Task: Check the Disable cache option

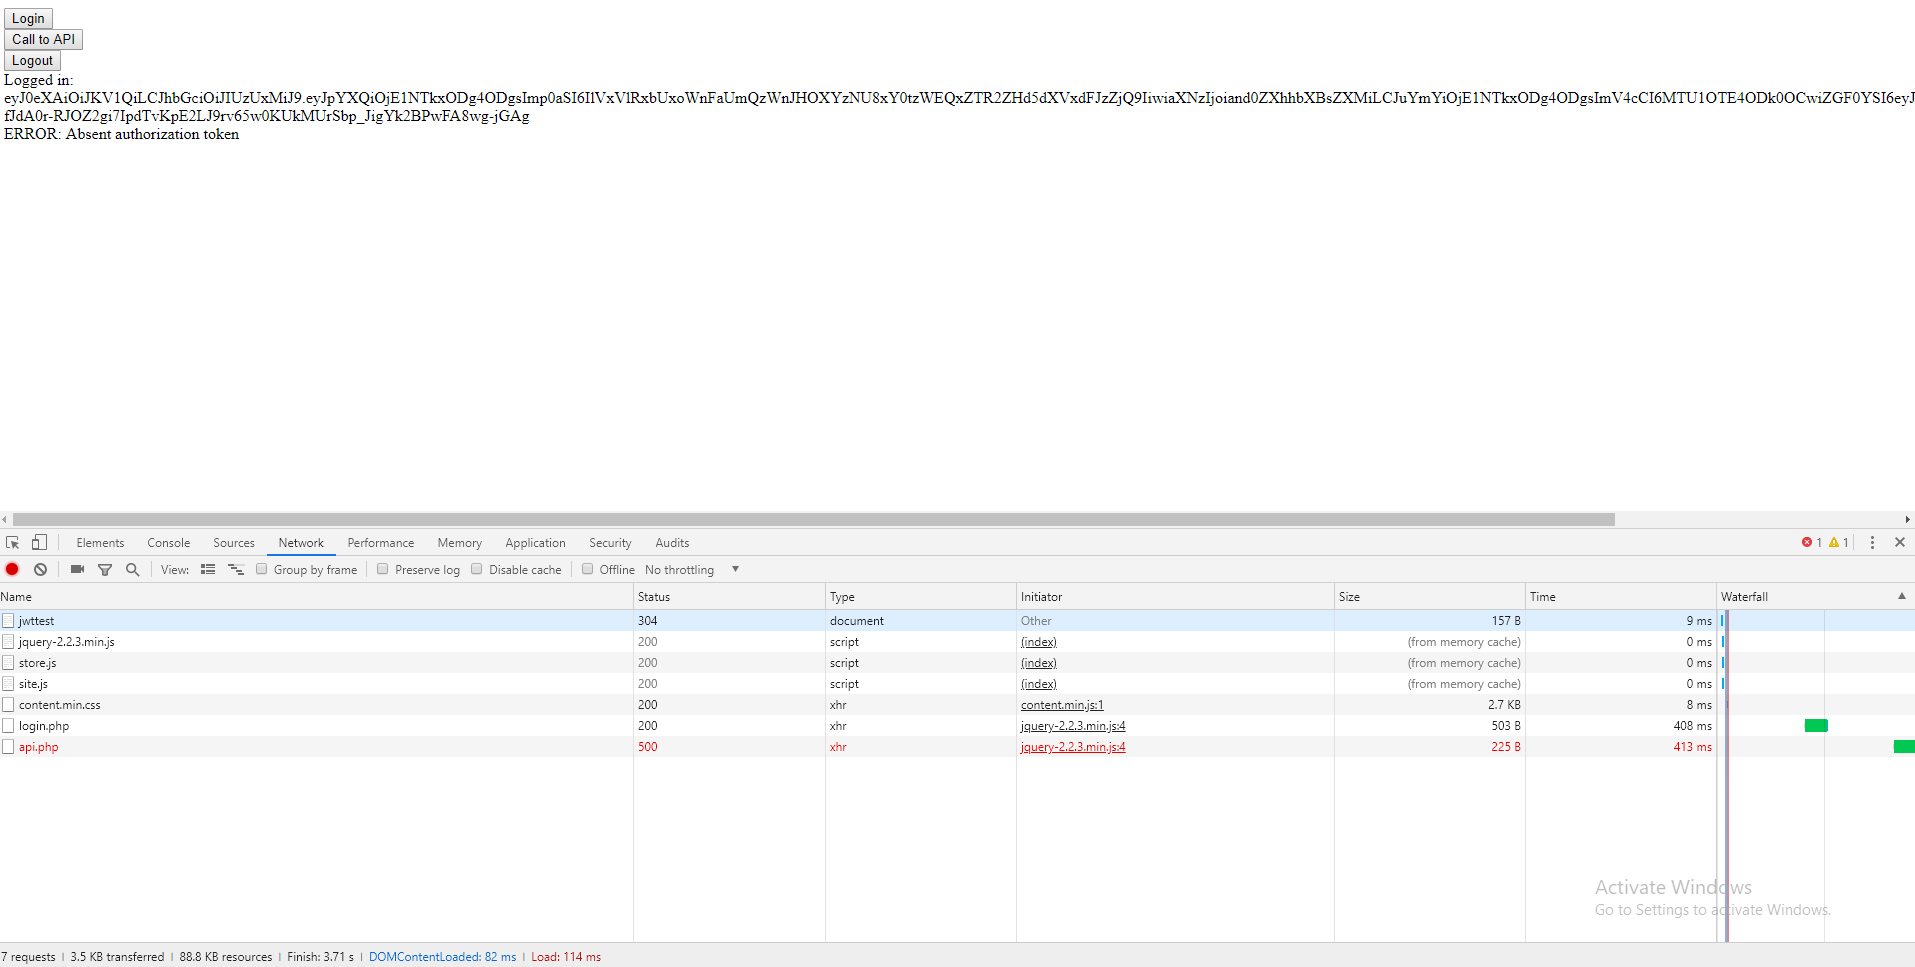Action: (477, 569)
